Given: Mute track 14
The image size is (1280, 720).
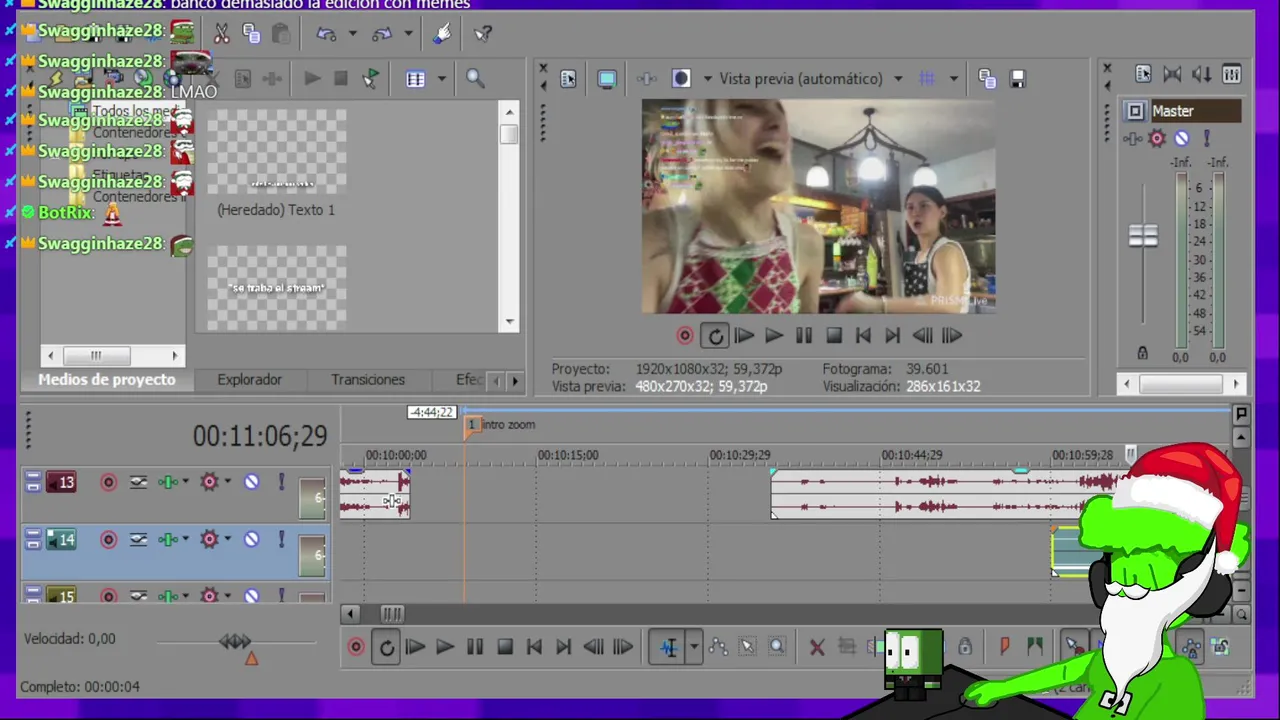Looking at the screenshot, I should pyautogui.click(x=252, y=539).
